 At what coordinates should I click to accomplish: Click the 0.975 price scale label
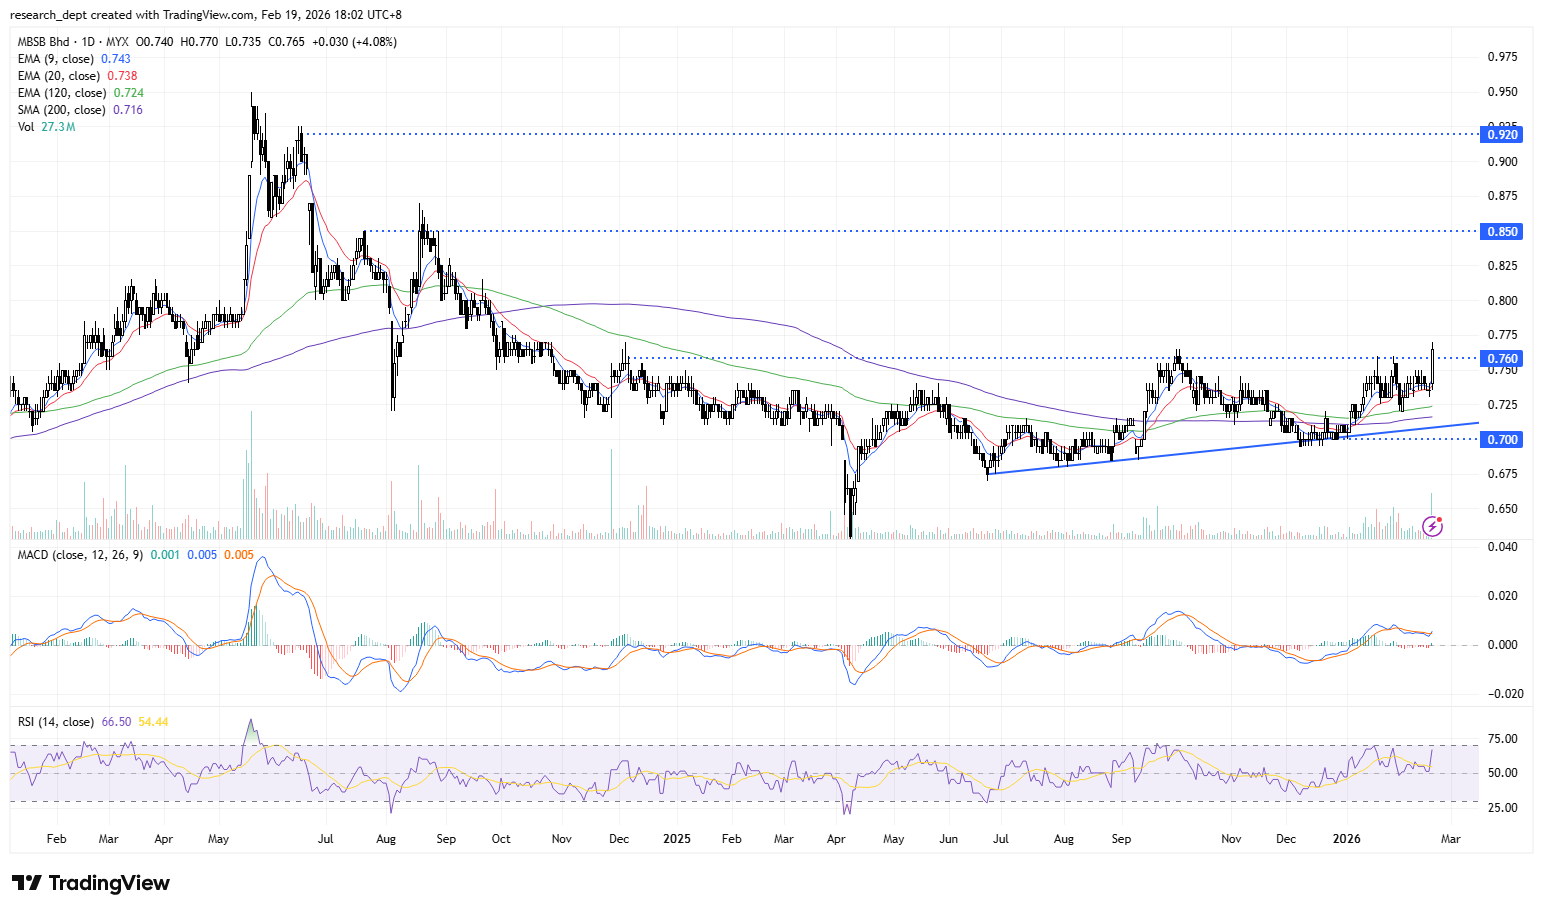(x=1502, y=57)
